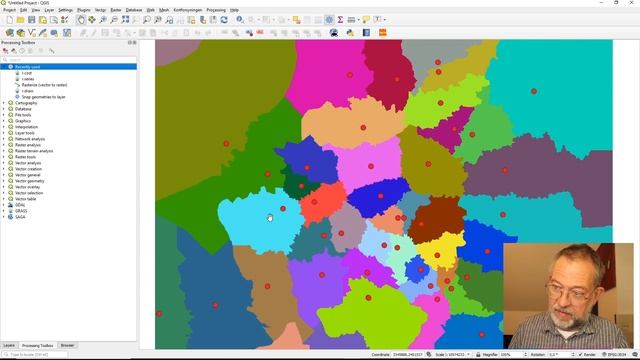Click the Map Tips icon
640x360 pixels.
coord(366,20)
